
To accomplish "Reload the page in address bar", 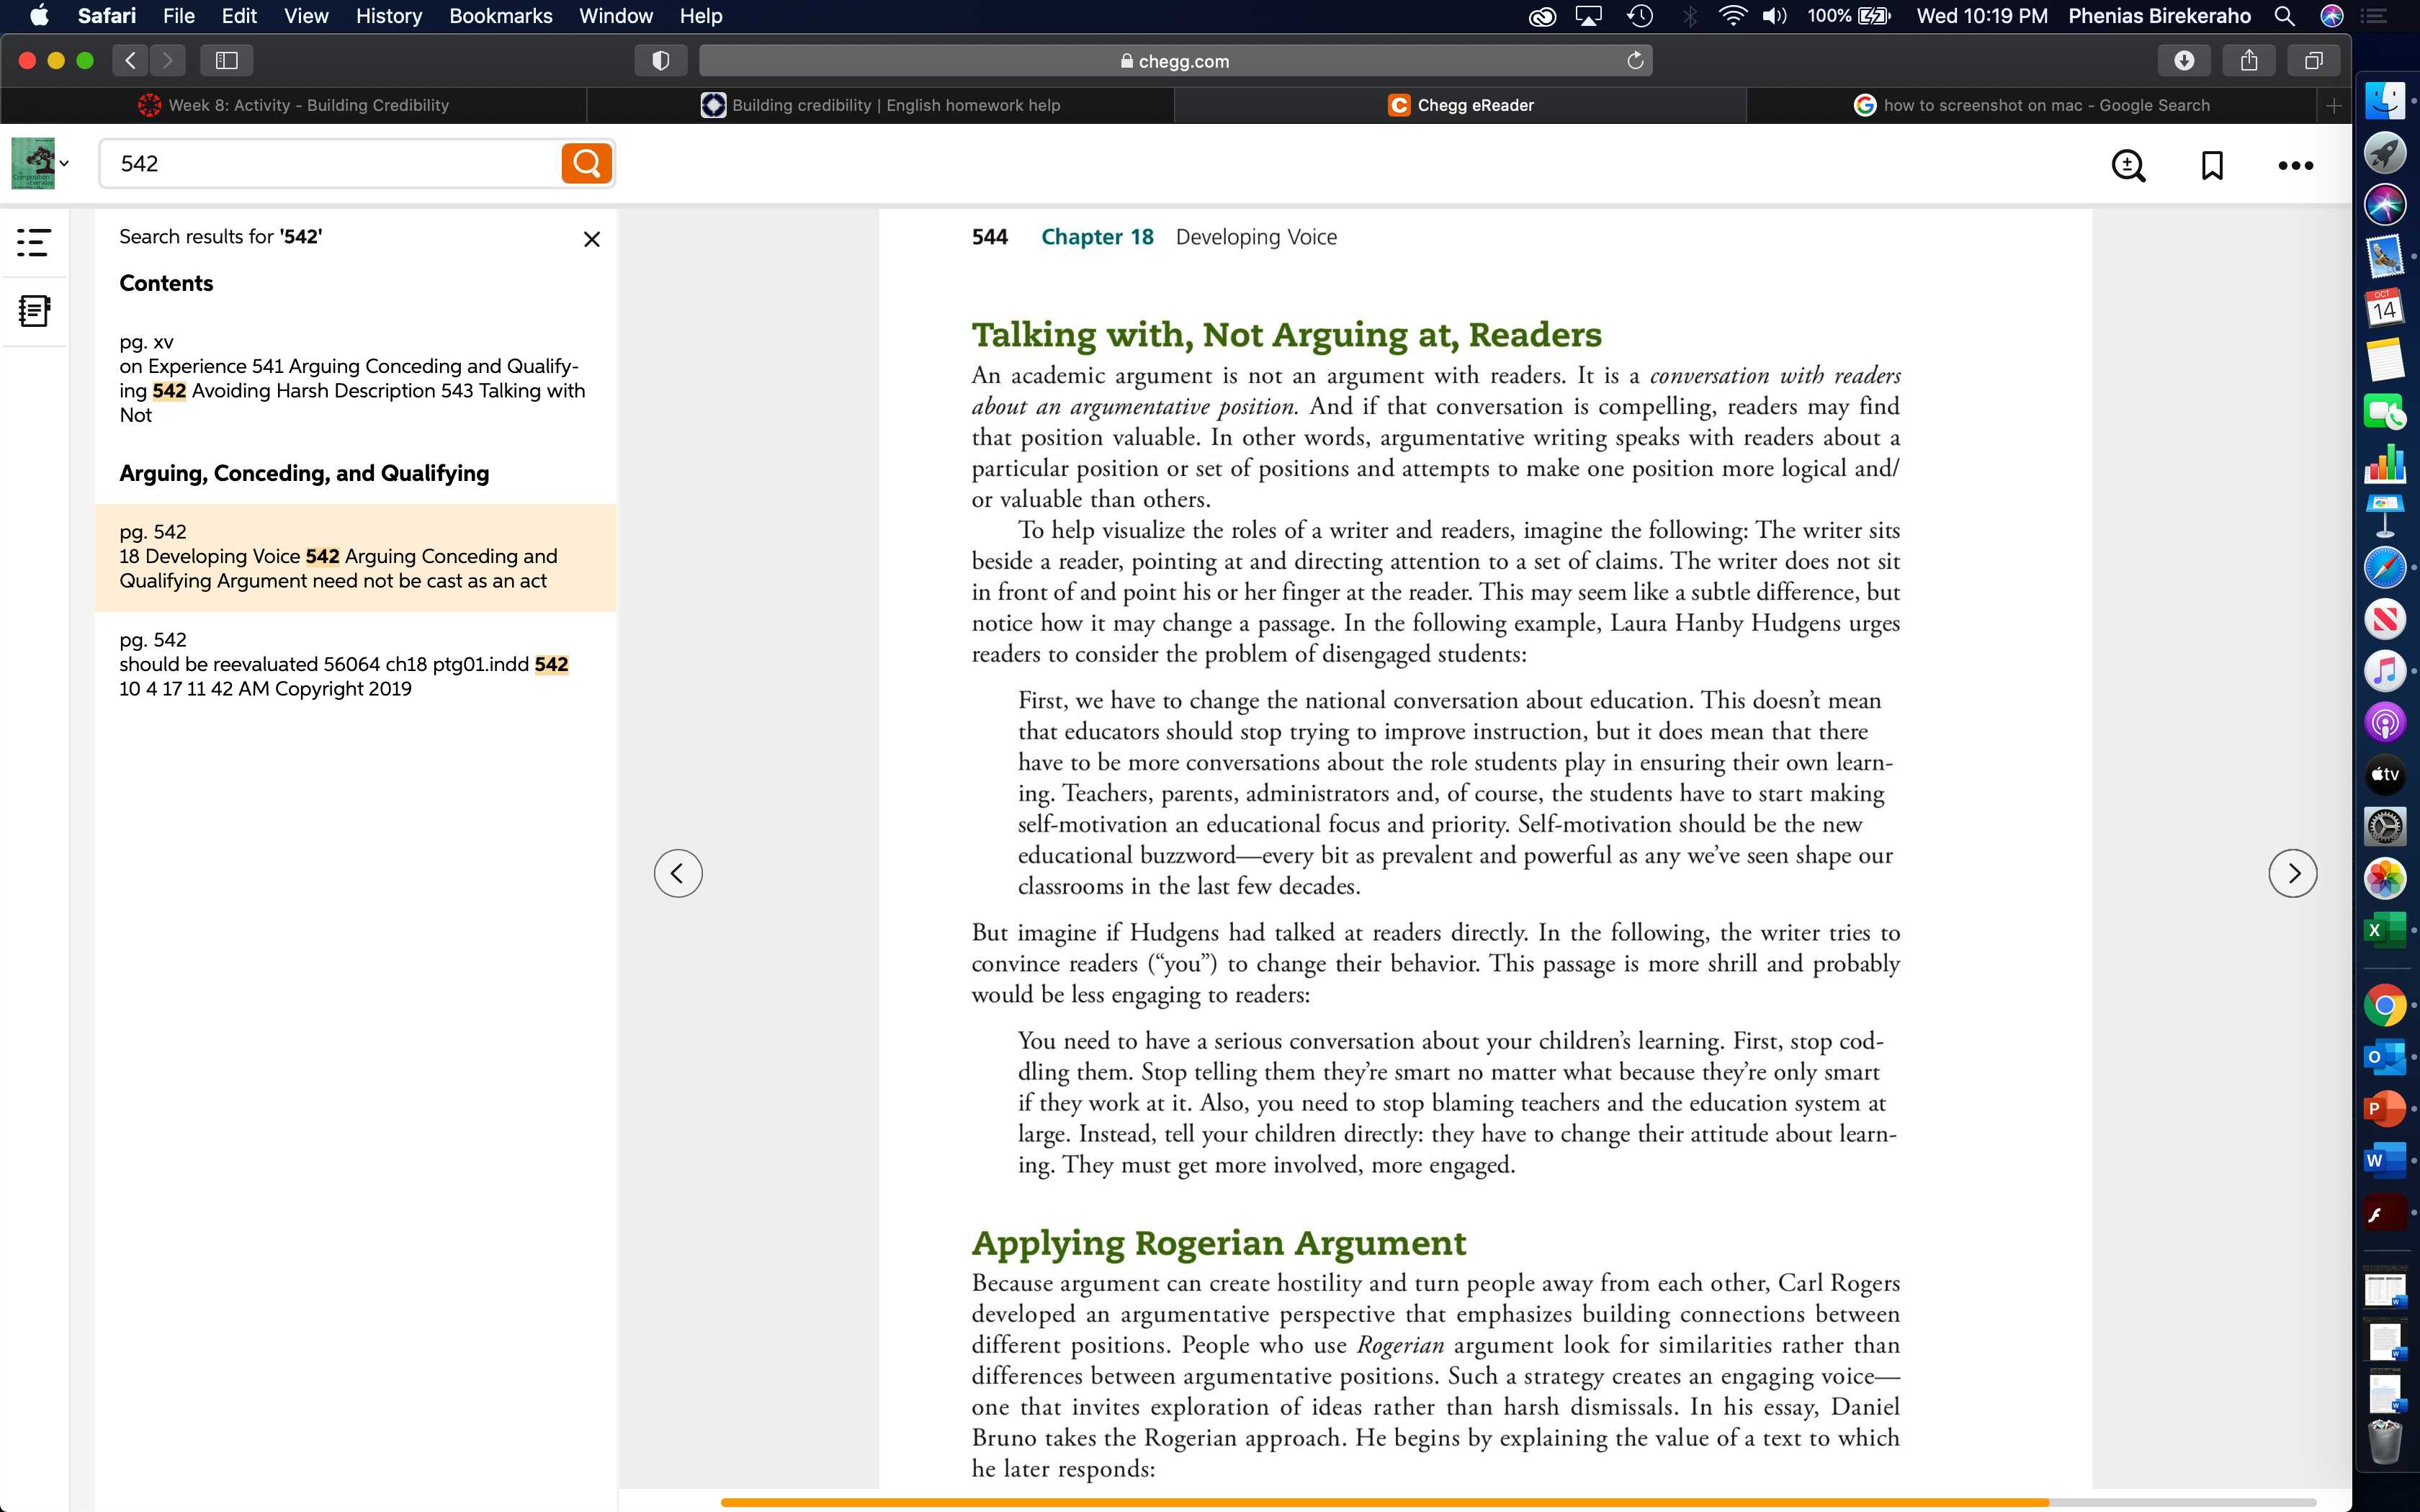I will pos(1635,61).
